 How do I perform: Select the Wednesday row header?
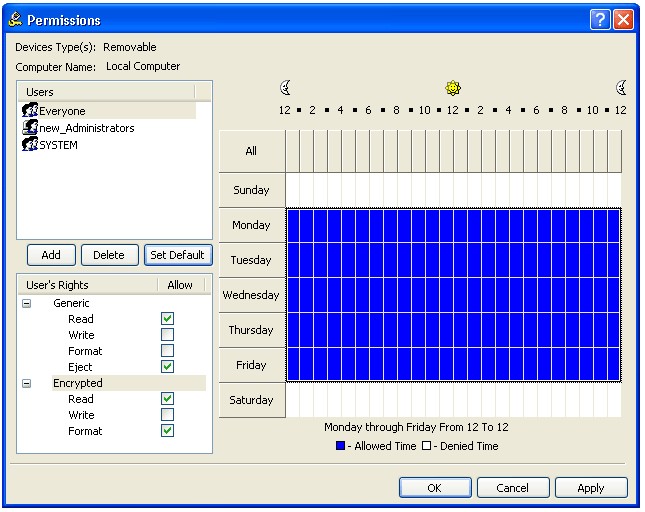coord(252,295)
